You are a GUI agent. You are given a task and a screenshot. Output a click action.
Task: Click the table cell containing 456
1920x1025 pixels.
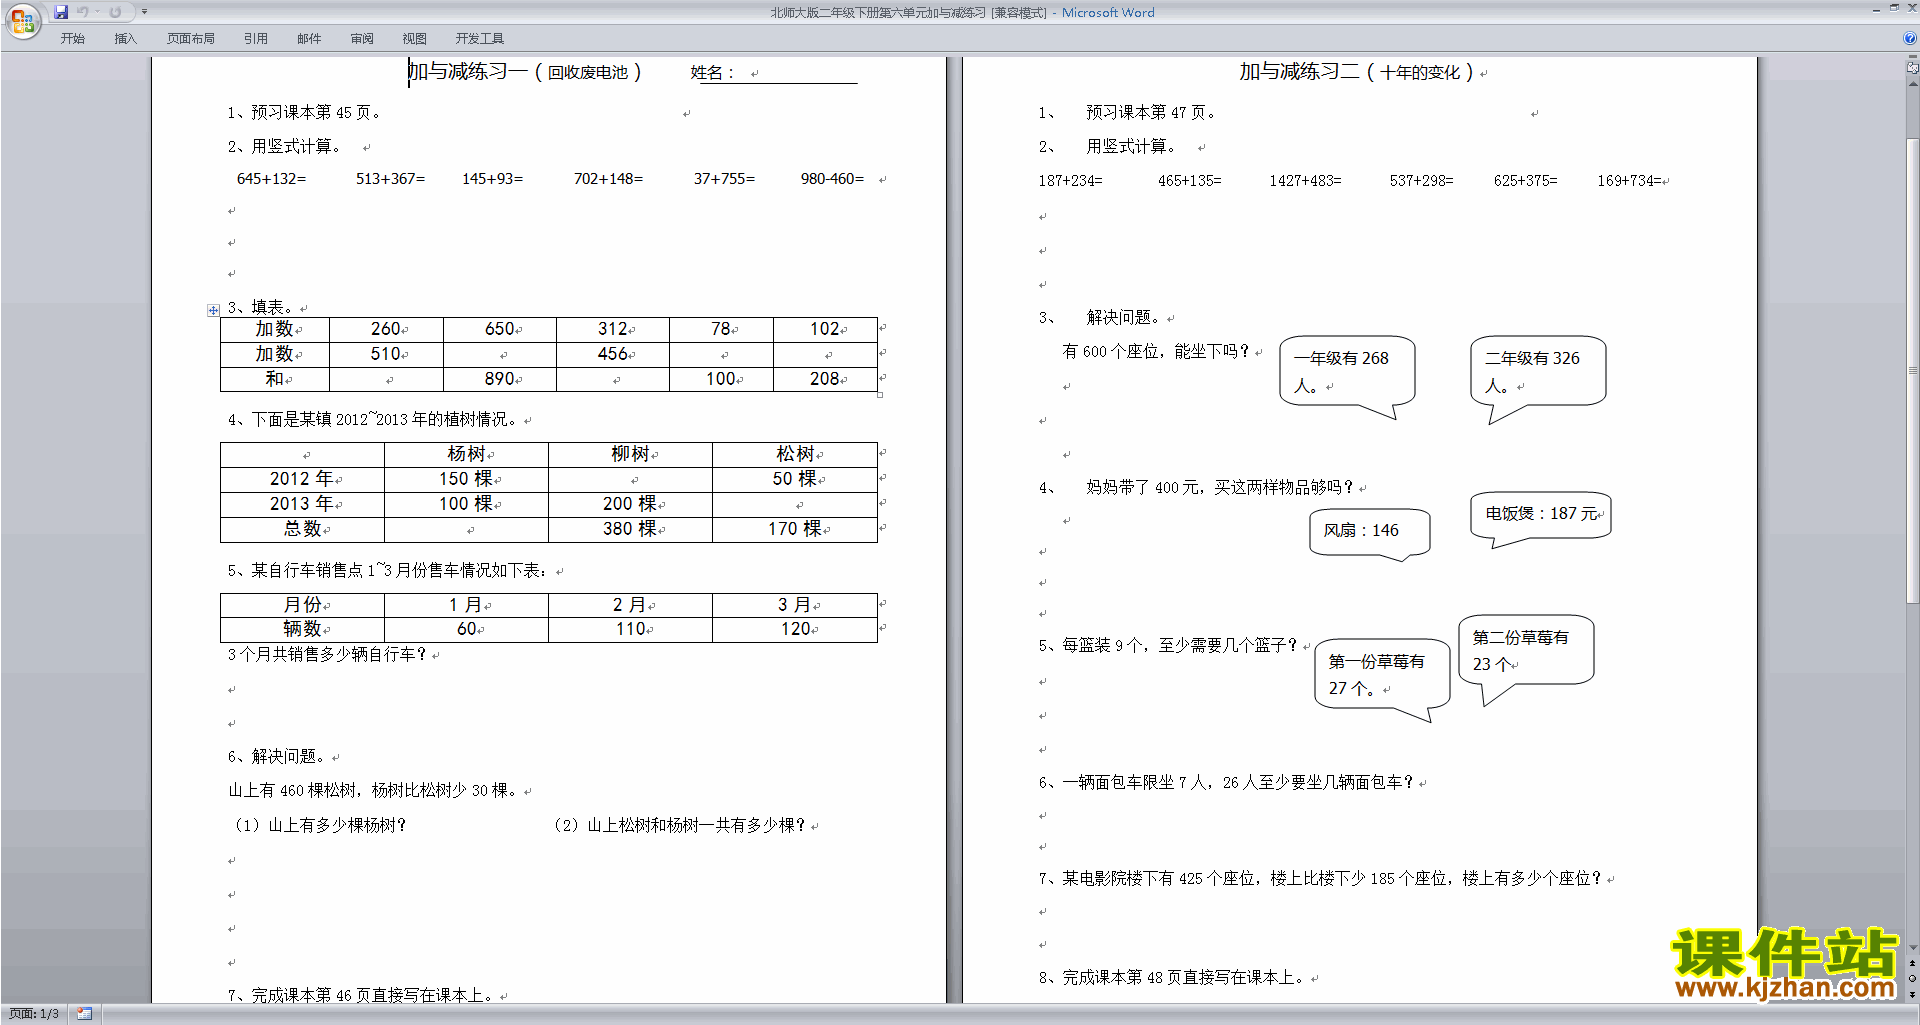[613, 354]
